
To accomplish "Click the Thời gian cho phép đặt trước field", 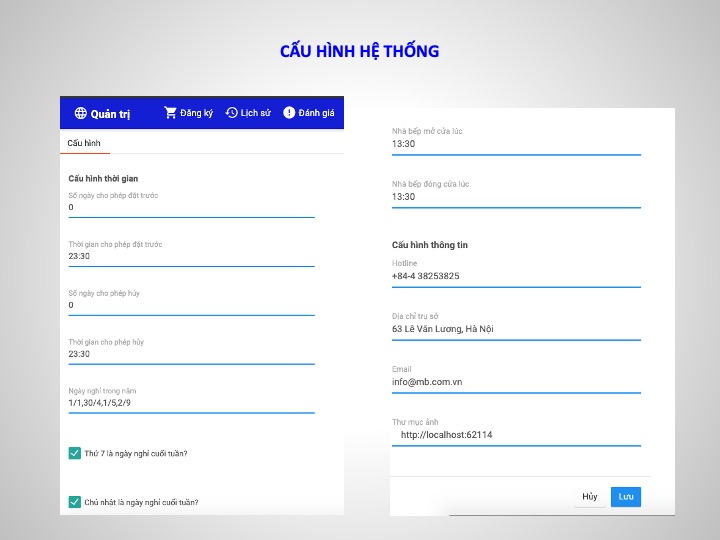I will [190, 257].
